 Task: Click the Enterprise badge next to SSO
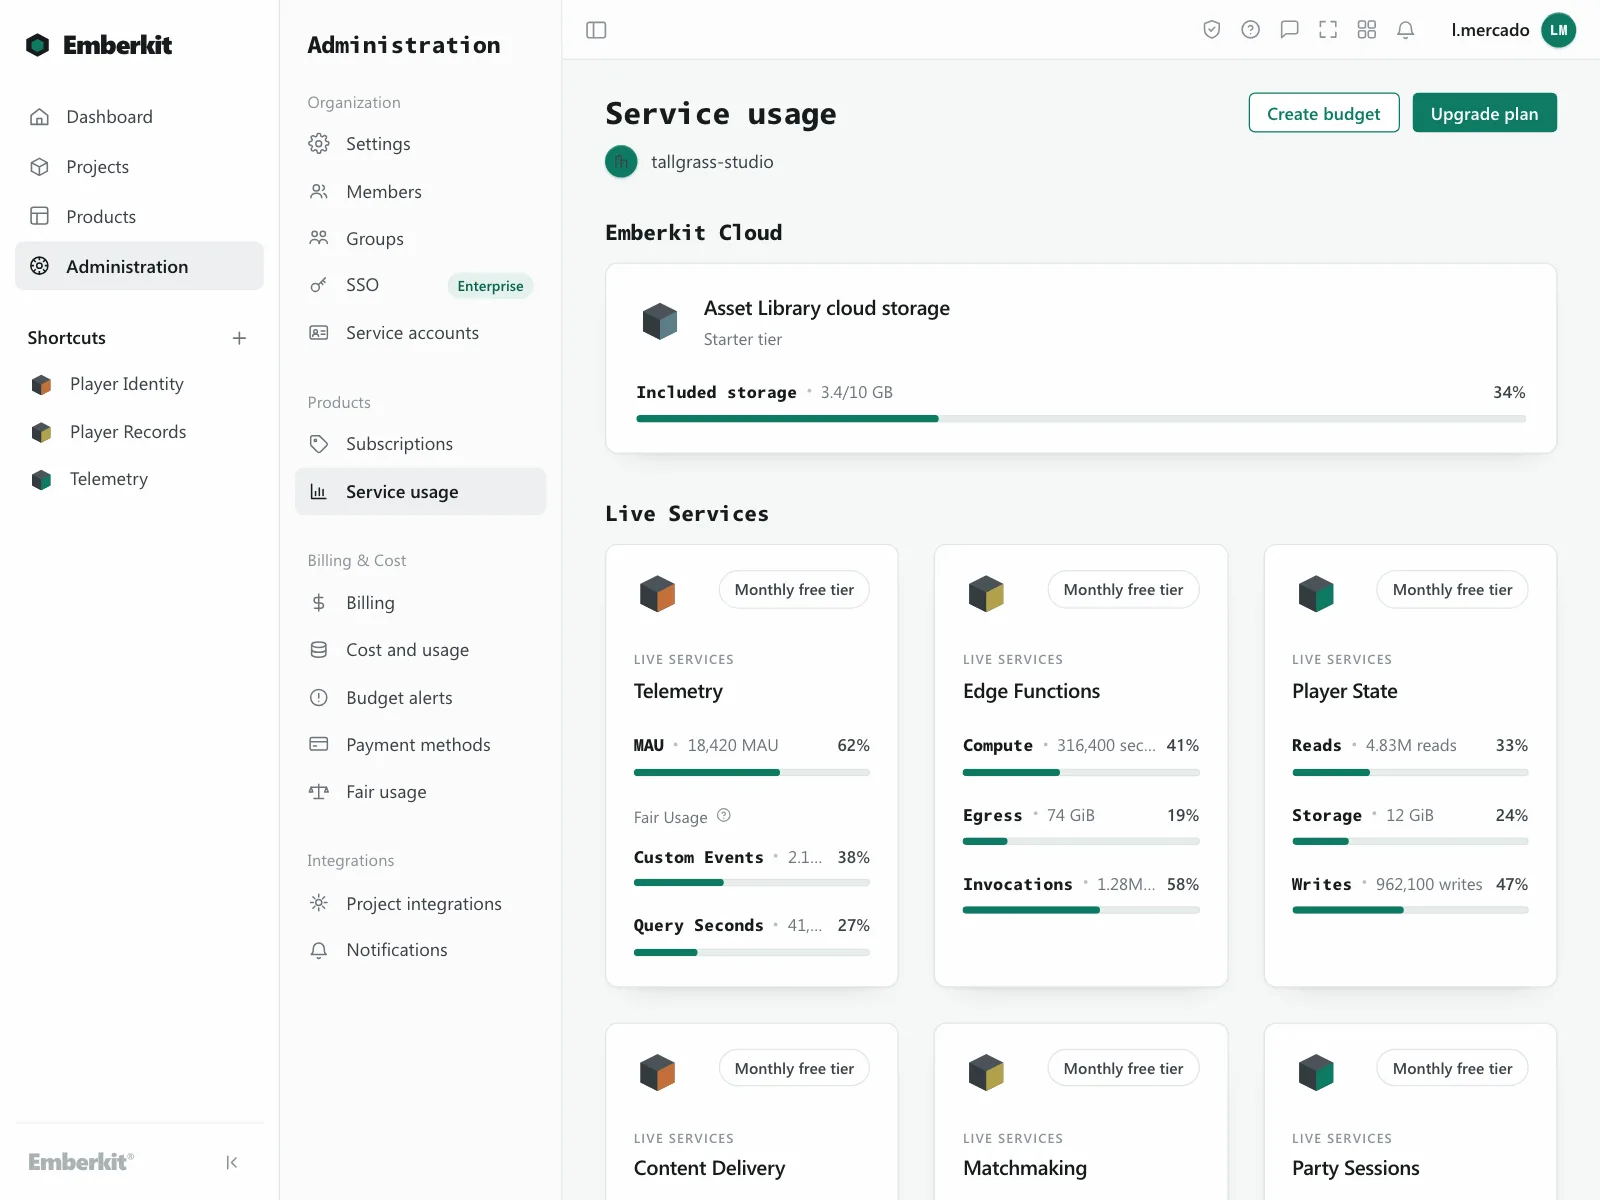490,286
